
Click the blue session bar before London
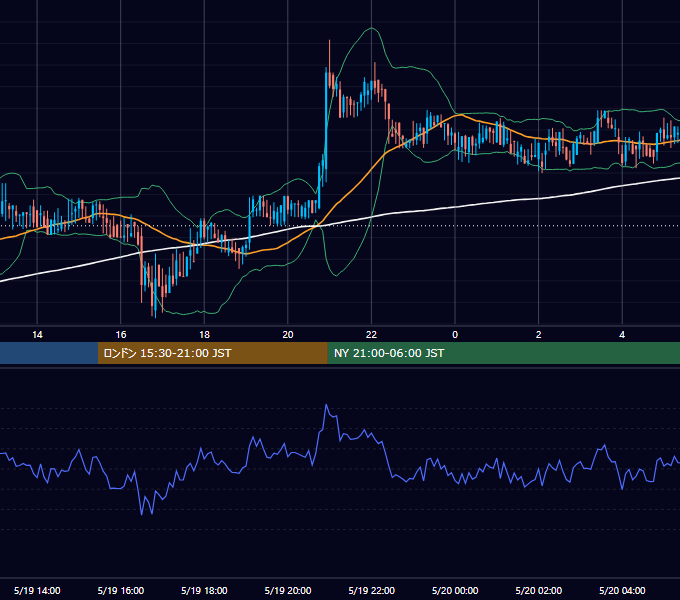49,353
